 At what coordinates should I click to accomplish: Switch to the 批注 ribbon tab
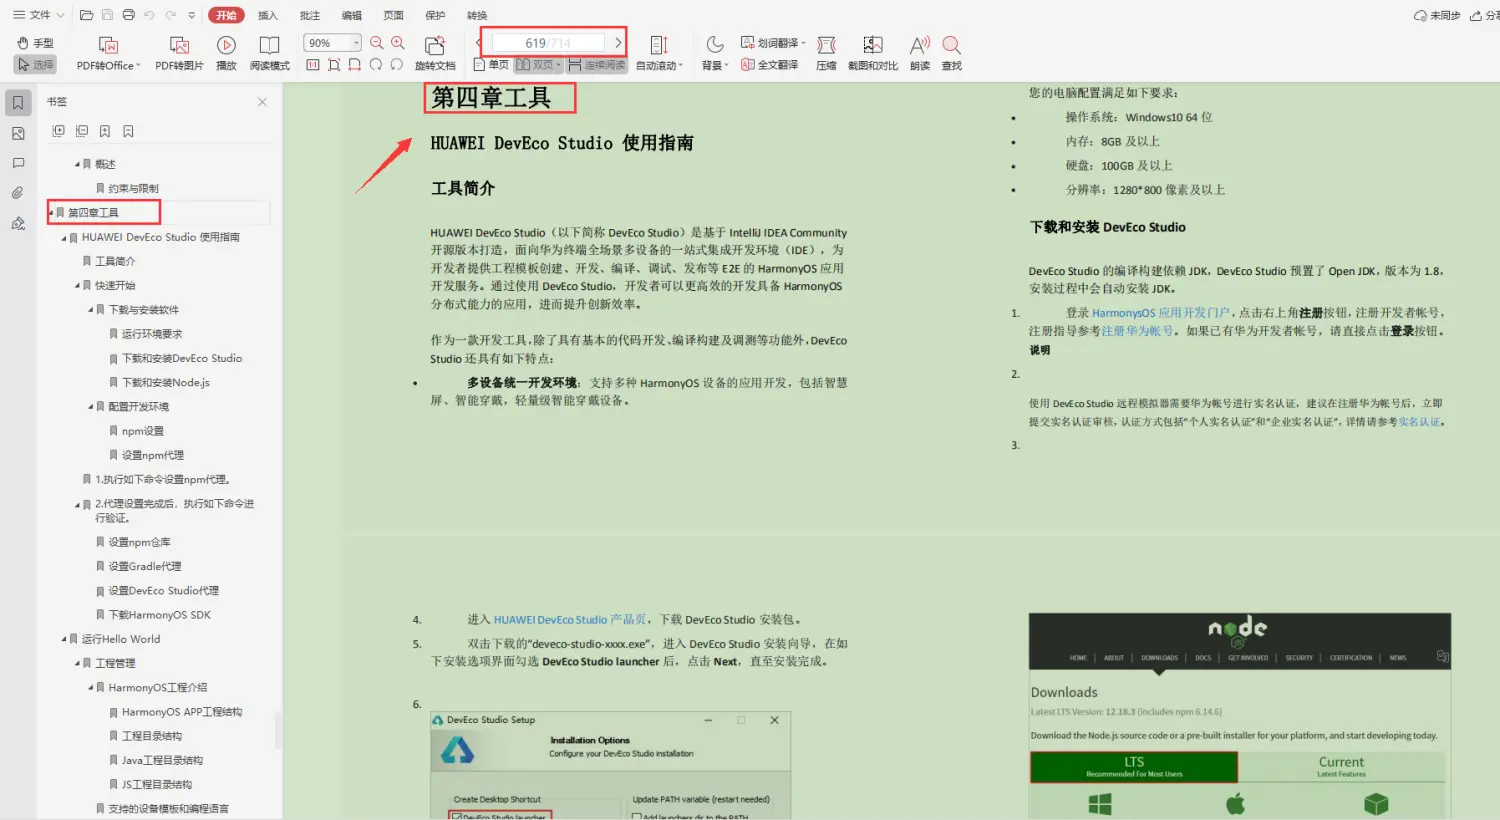click(x=310, y=15)
